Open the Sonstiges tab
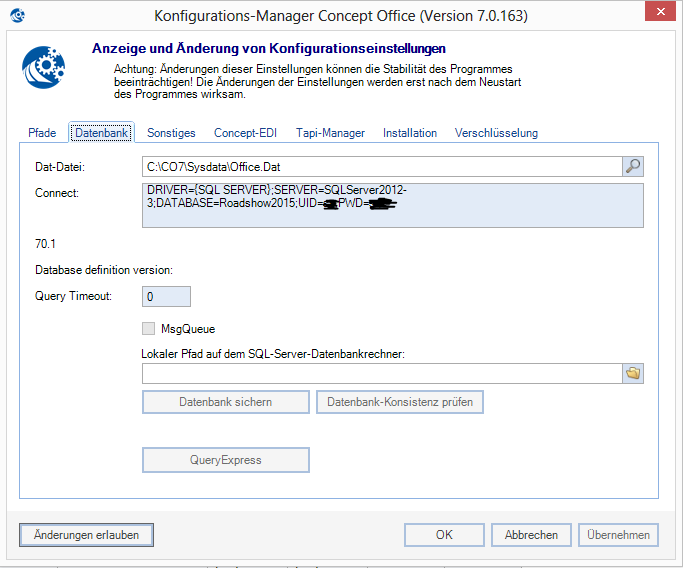 171,133
